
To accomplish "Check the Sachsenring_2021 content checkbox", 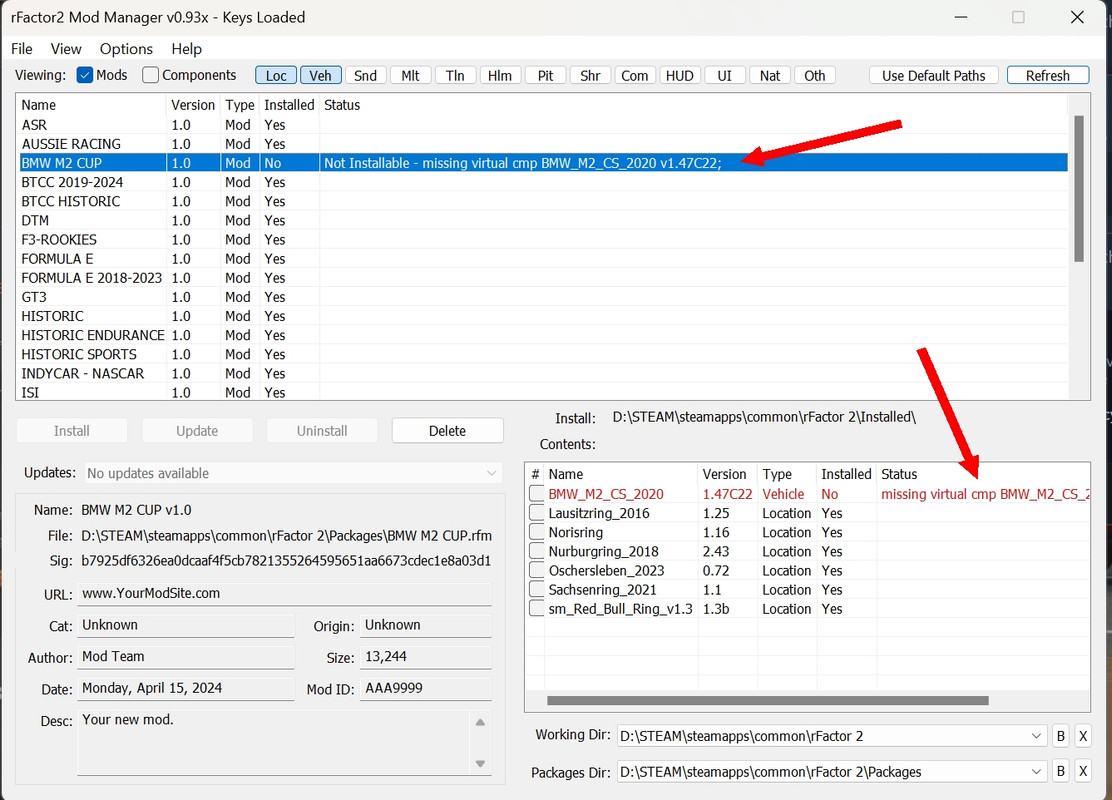I will 537,589.
